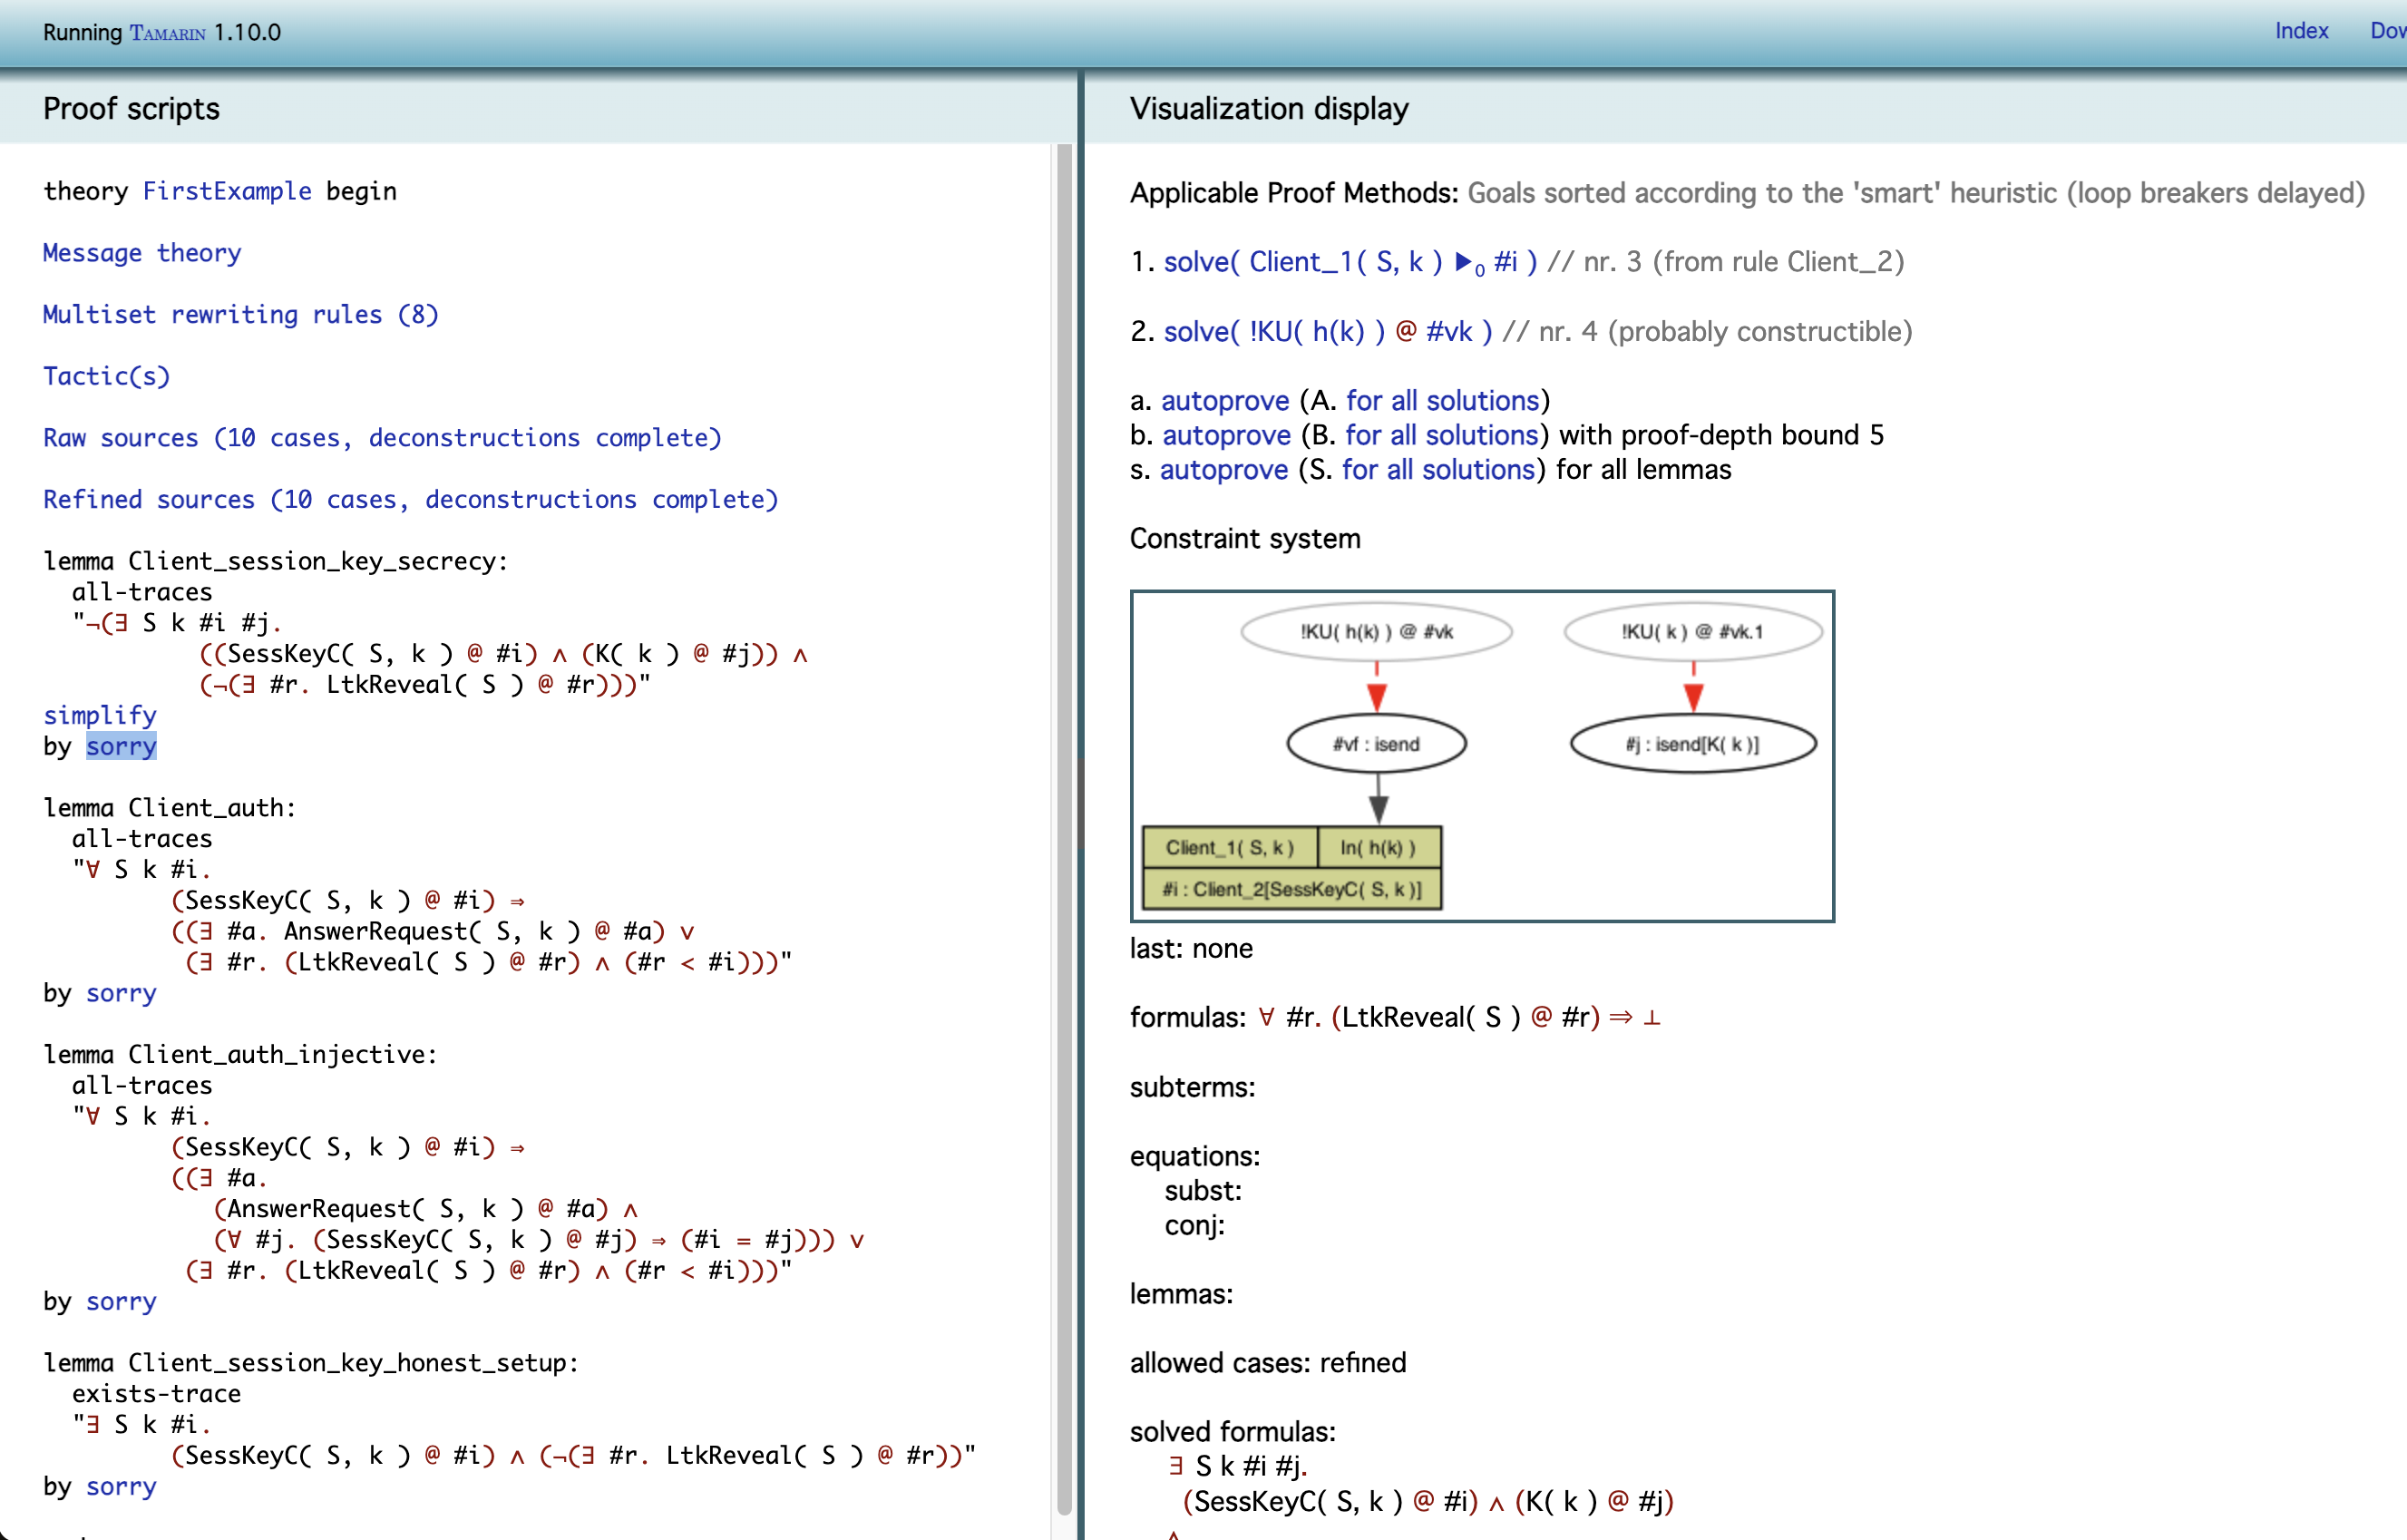Select sorry under Client_session_key_honest_setup lemma

point(121,1486)
